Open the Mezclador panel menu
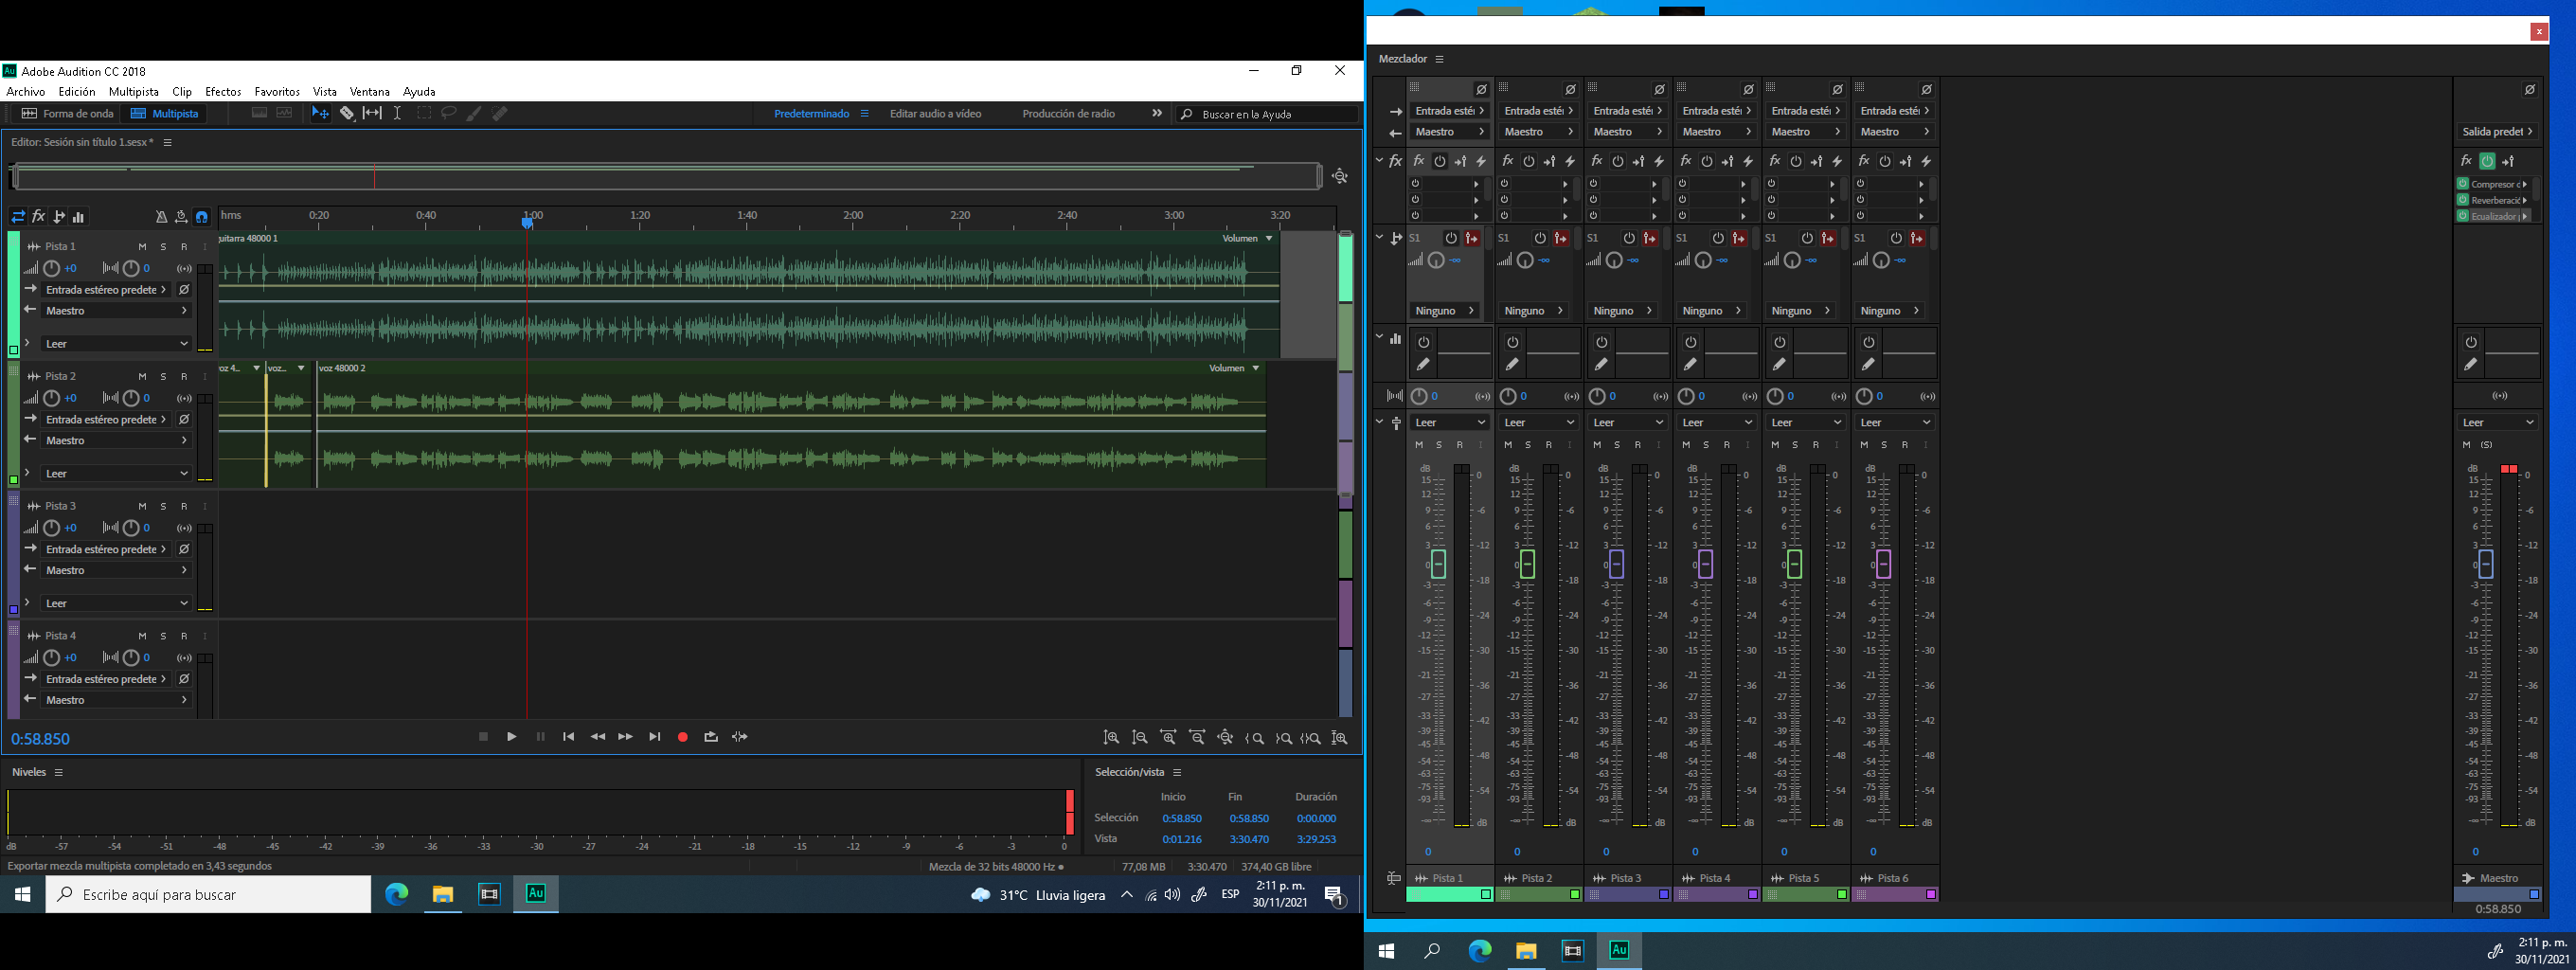 point(1439,59)
